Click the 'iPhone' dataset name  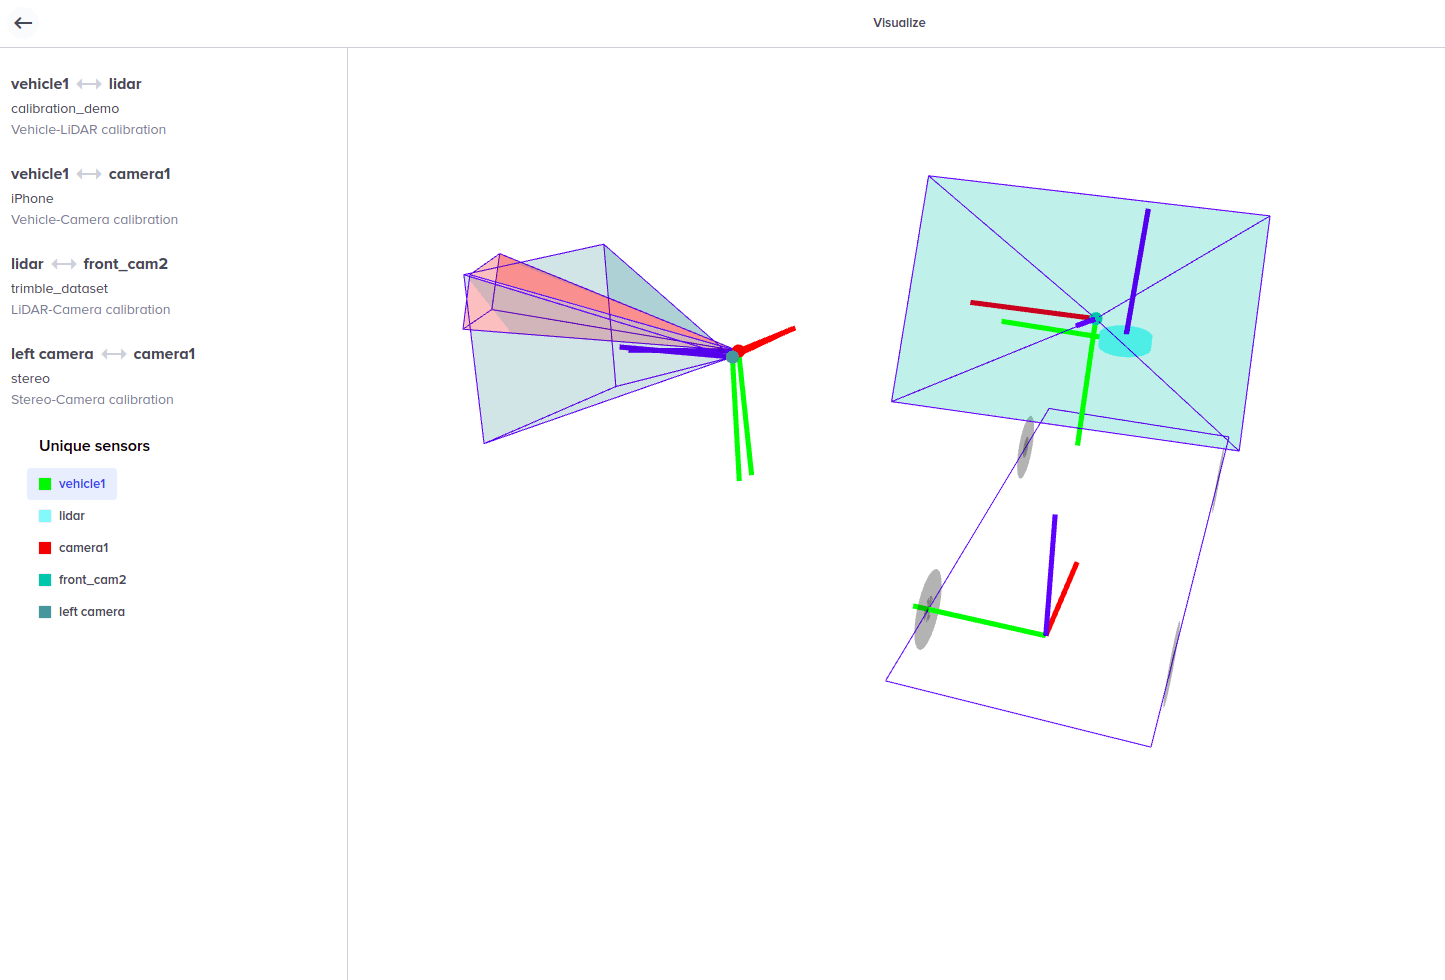pos(32,198)
